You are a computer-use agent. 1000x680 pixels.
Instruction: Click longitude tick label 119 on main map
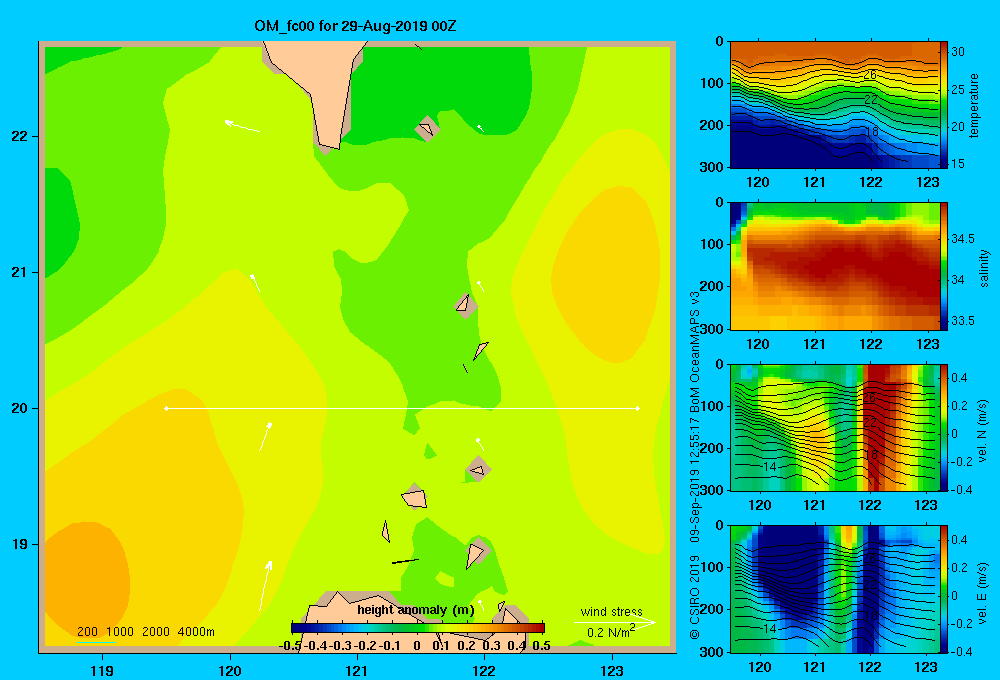coord(103,670)
